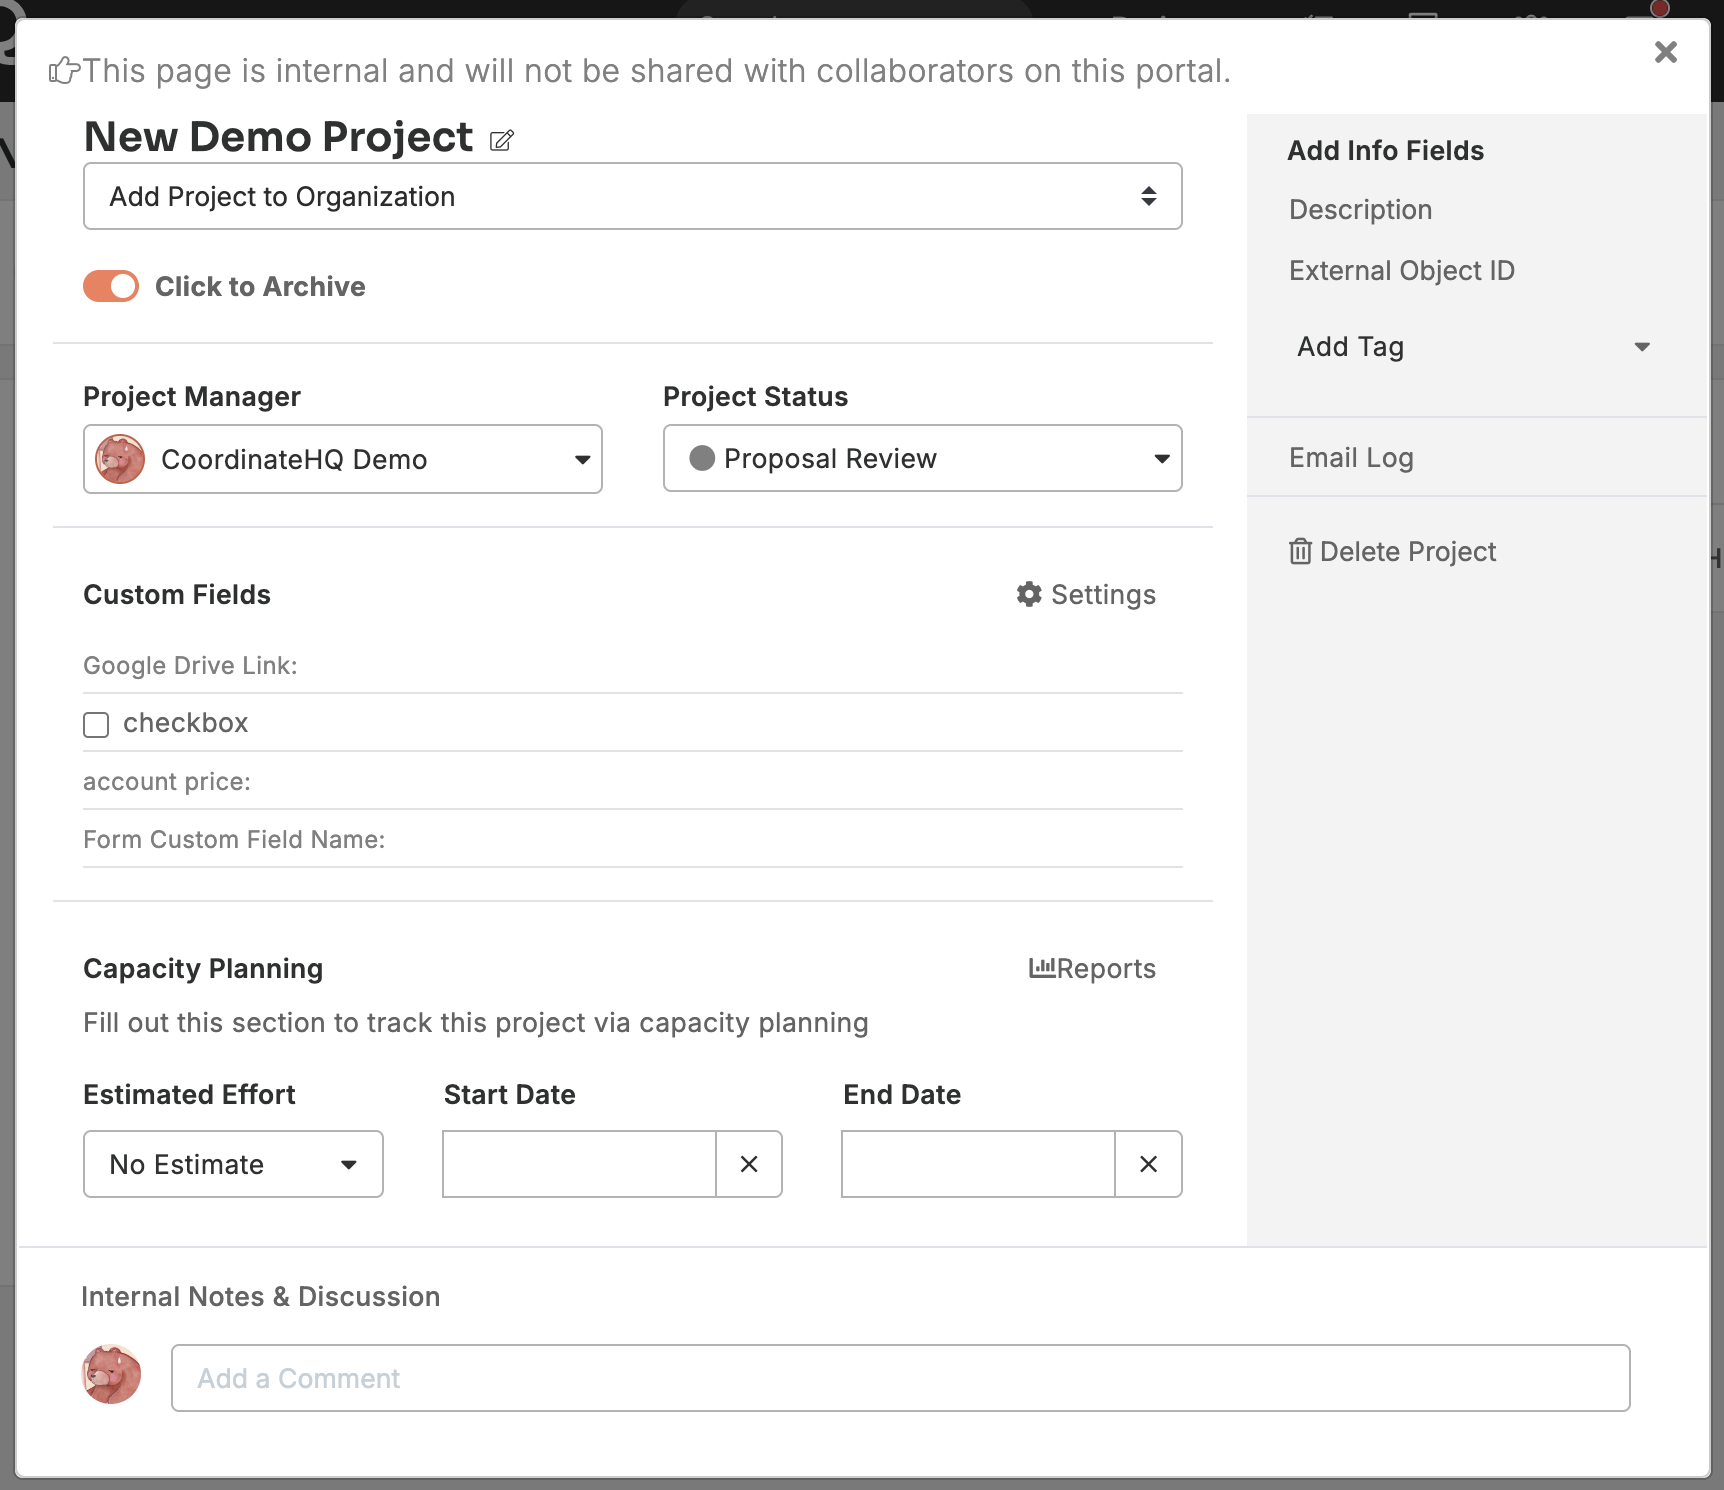Click the edit pencil icon beside New Demo Project
Screen dimensions: 1724x1490
pyautogui.click(x=502, y=141)
